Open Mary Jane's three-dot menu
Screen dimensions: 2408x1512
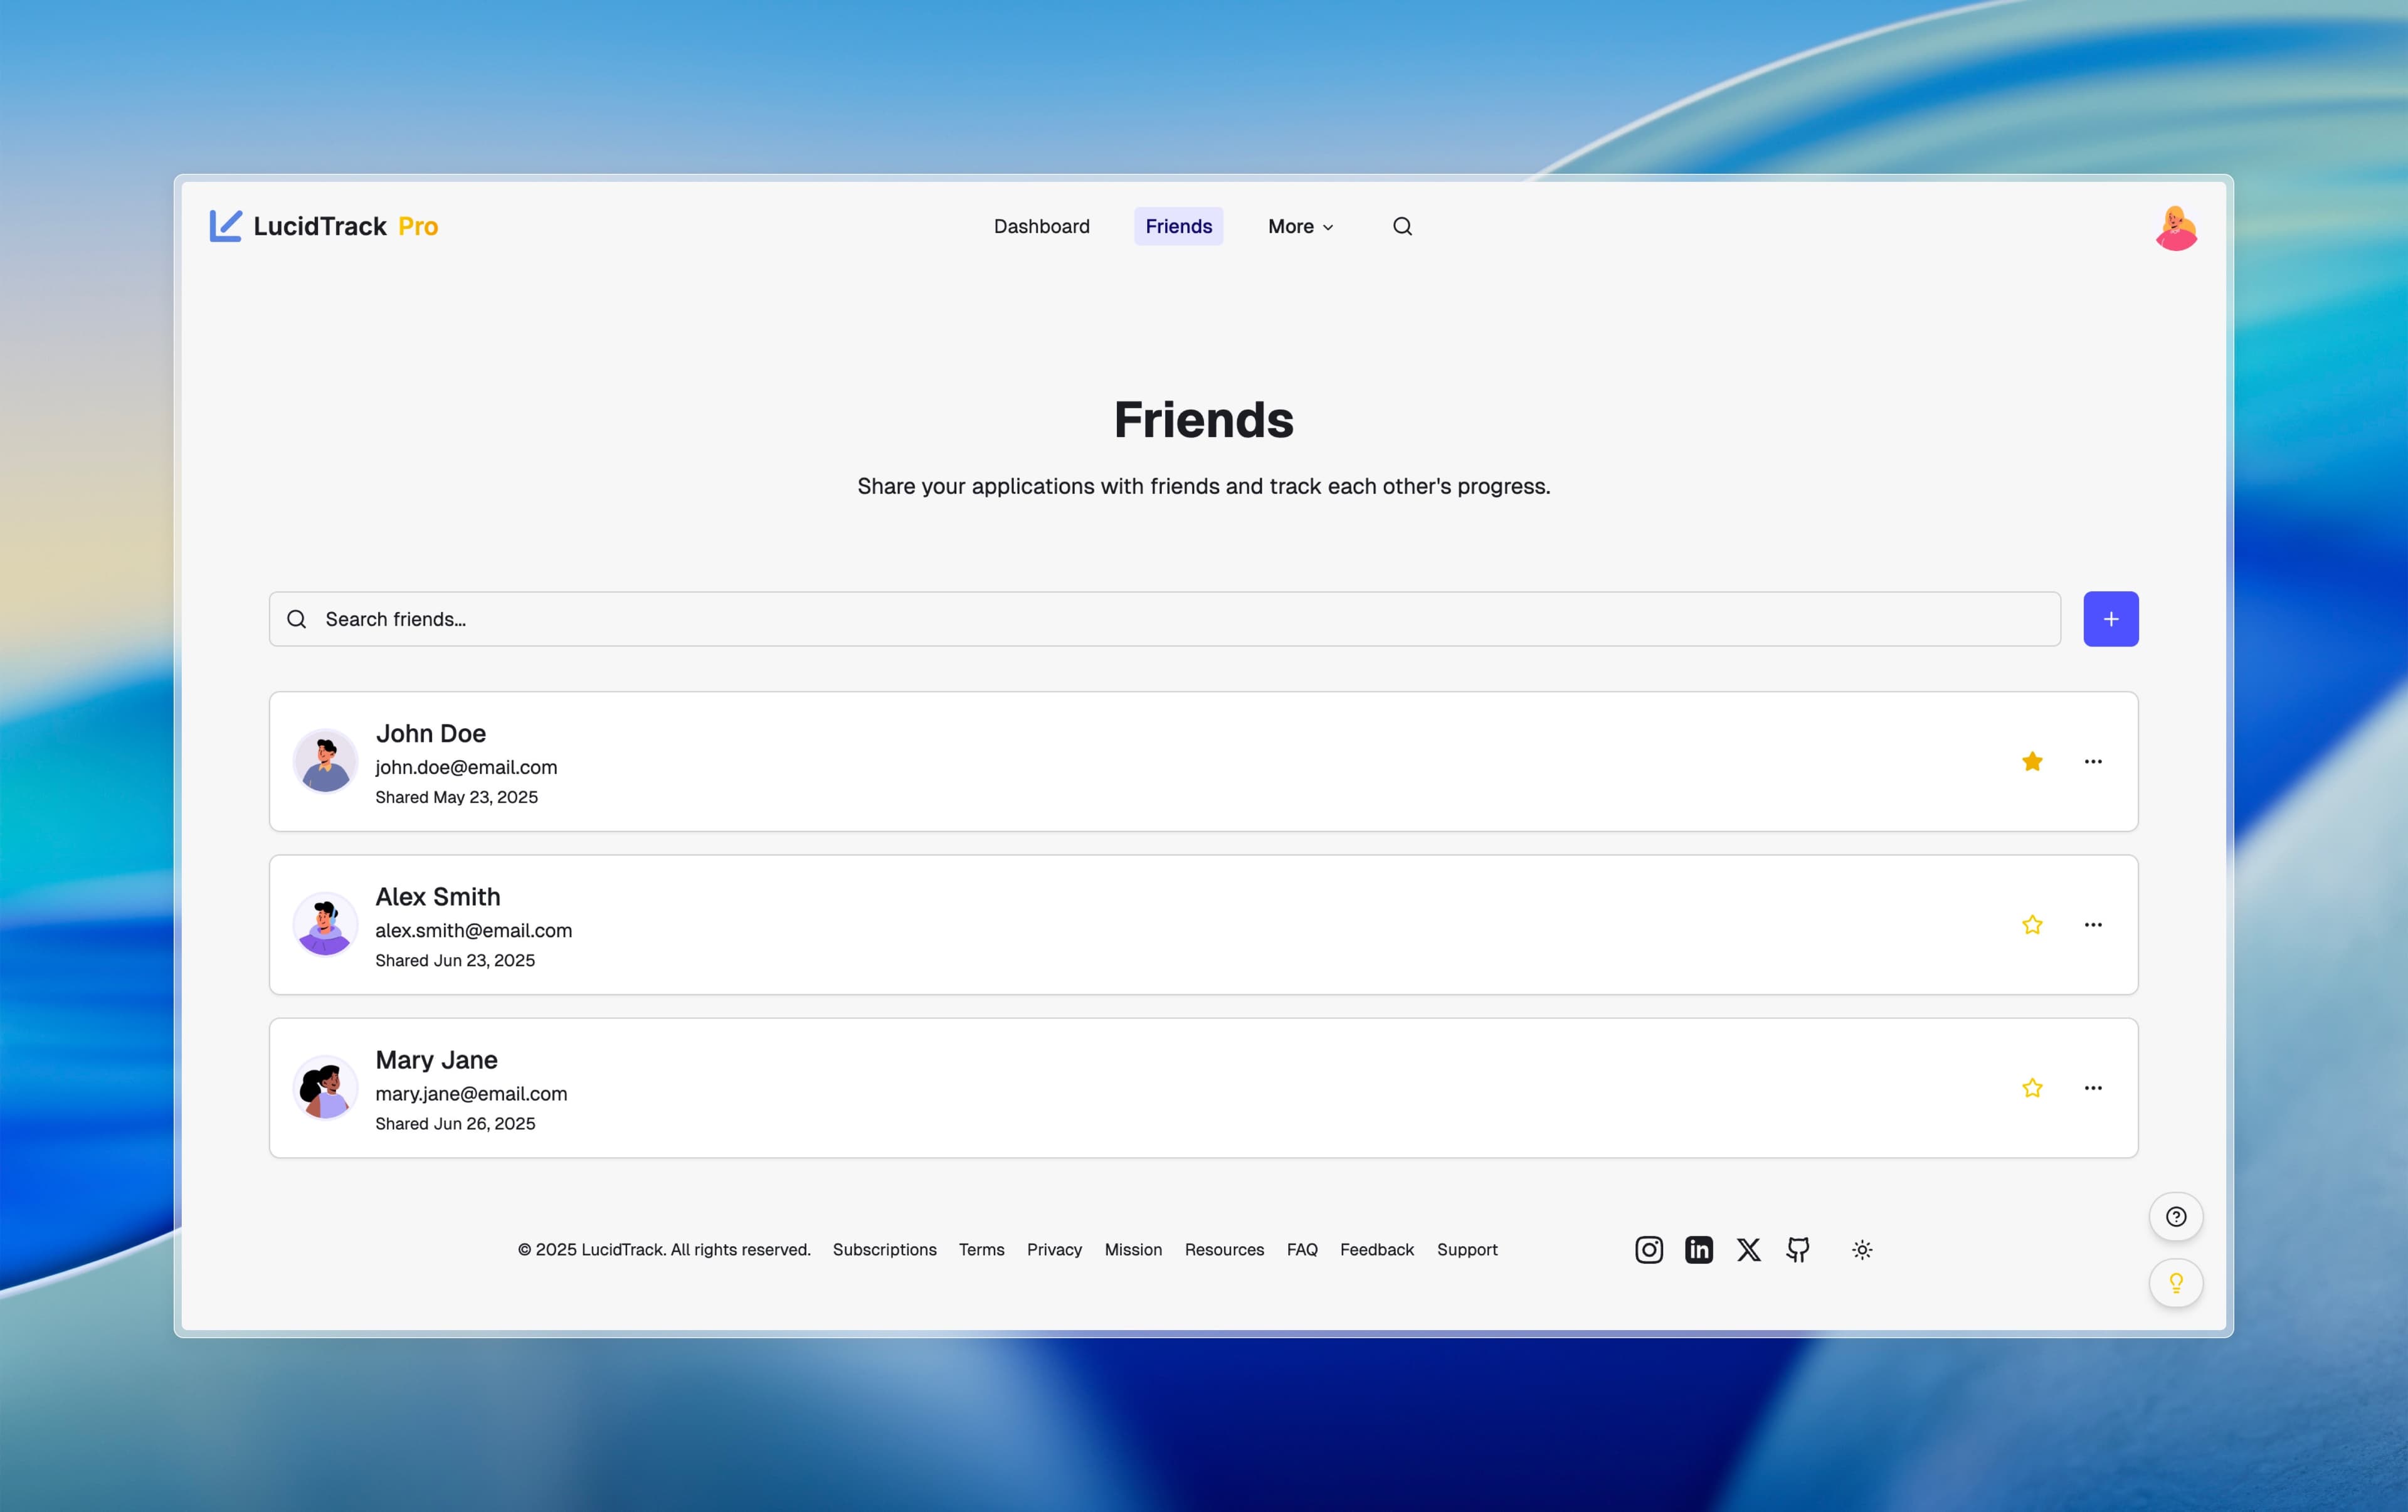2094,1087
